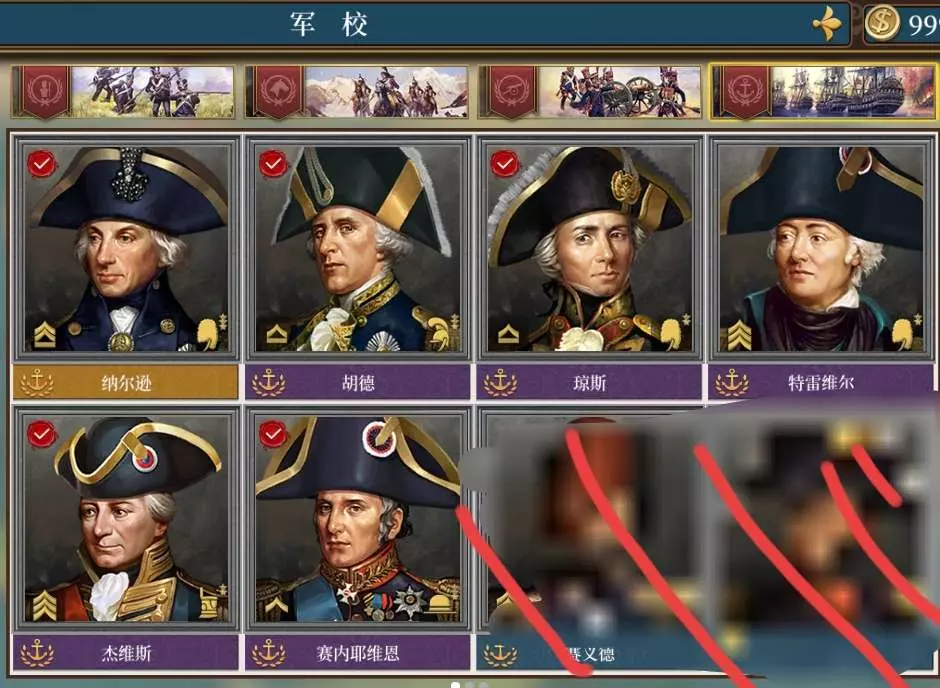Click the anchor icon beside 特雷维尔
Screen dimensions: 940x688
click(x=732, y=382)
